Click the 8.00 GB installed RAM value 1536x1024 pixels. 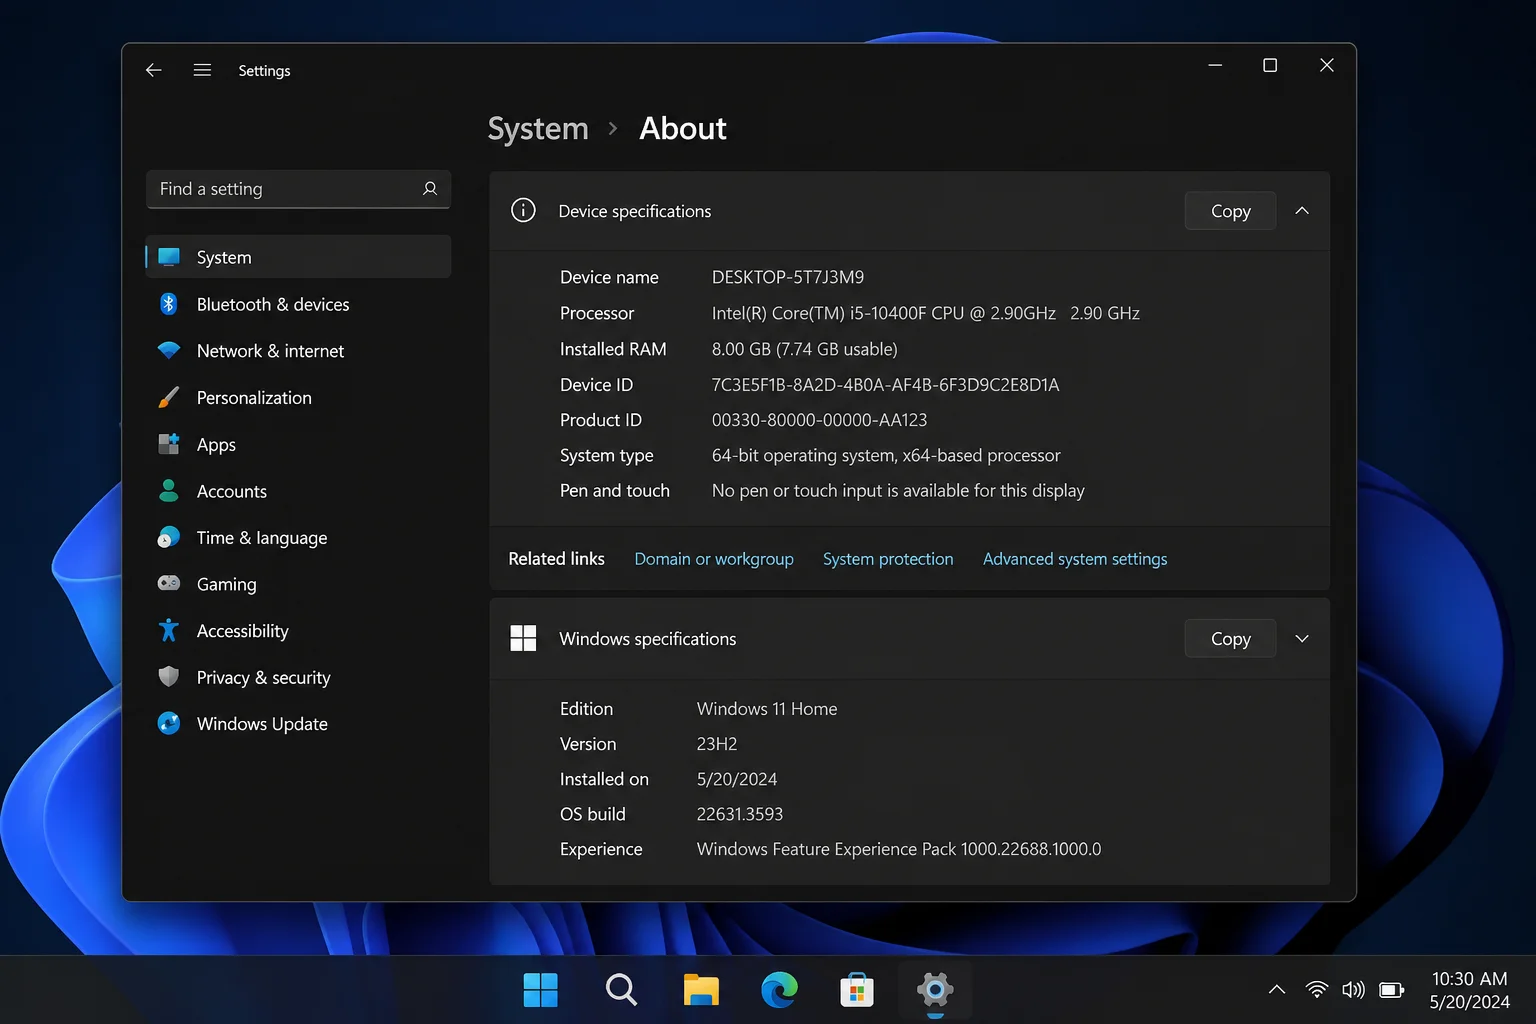click(x=805, y=349)
